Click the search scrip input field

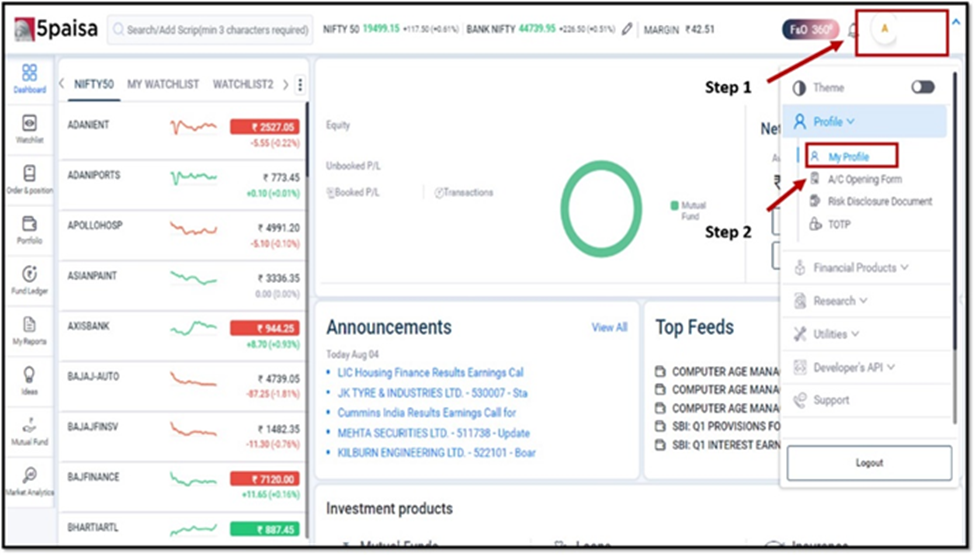[x=210, y=30]
